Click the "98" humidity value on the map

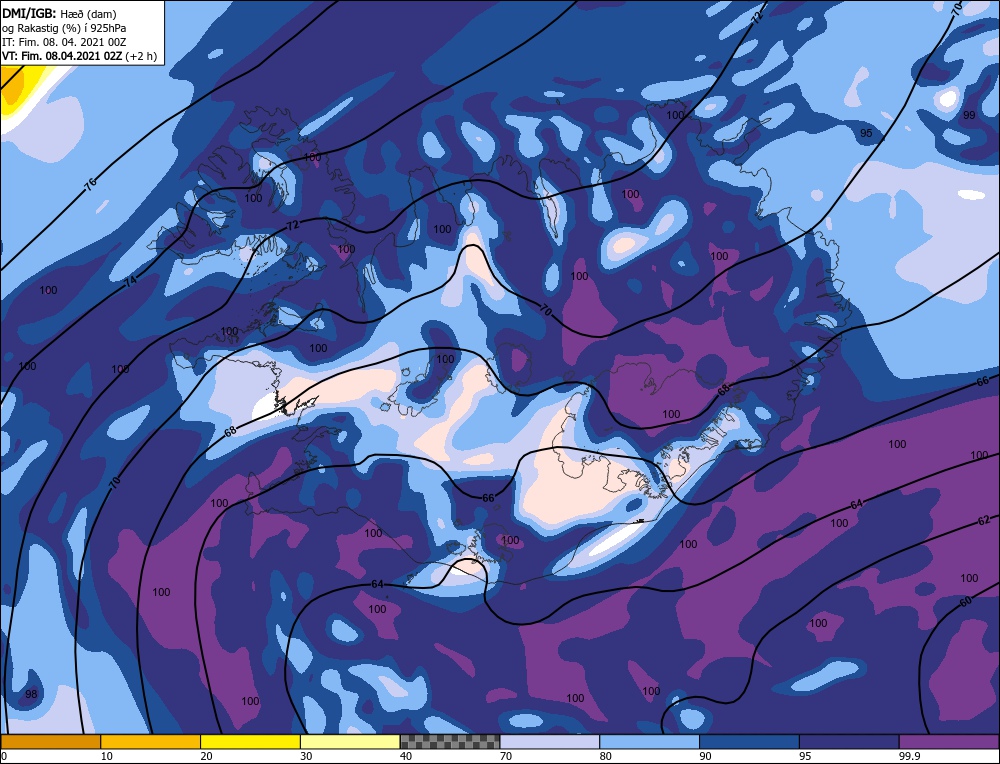pos(31,694)
